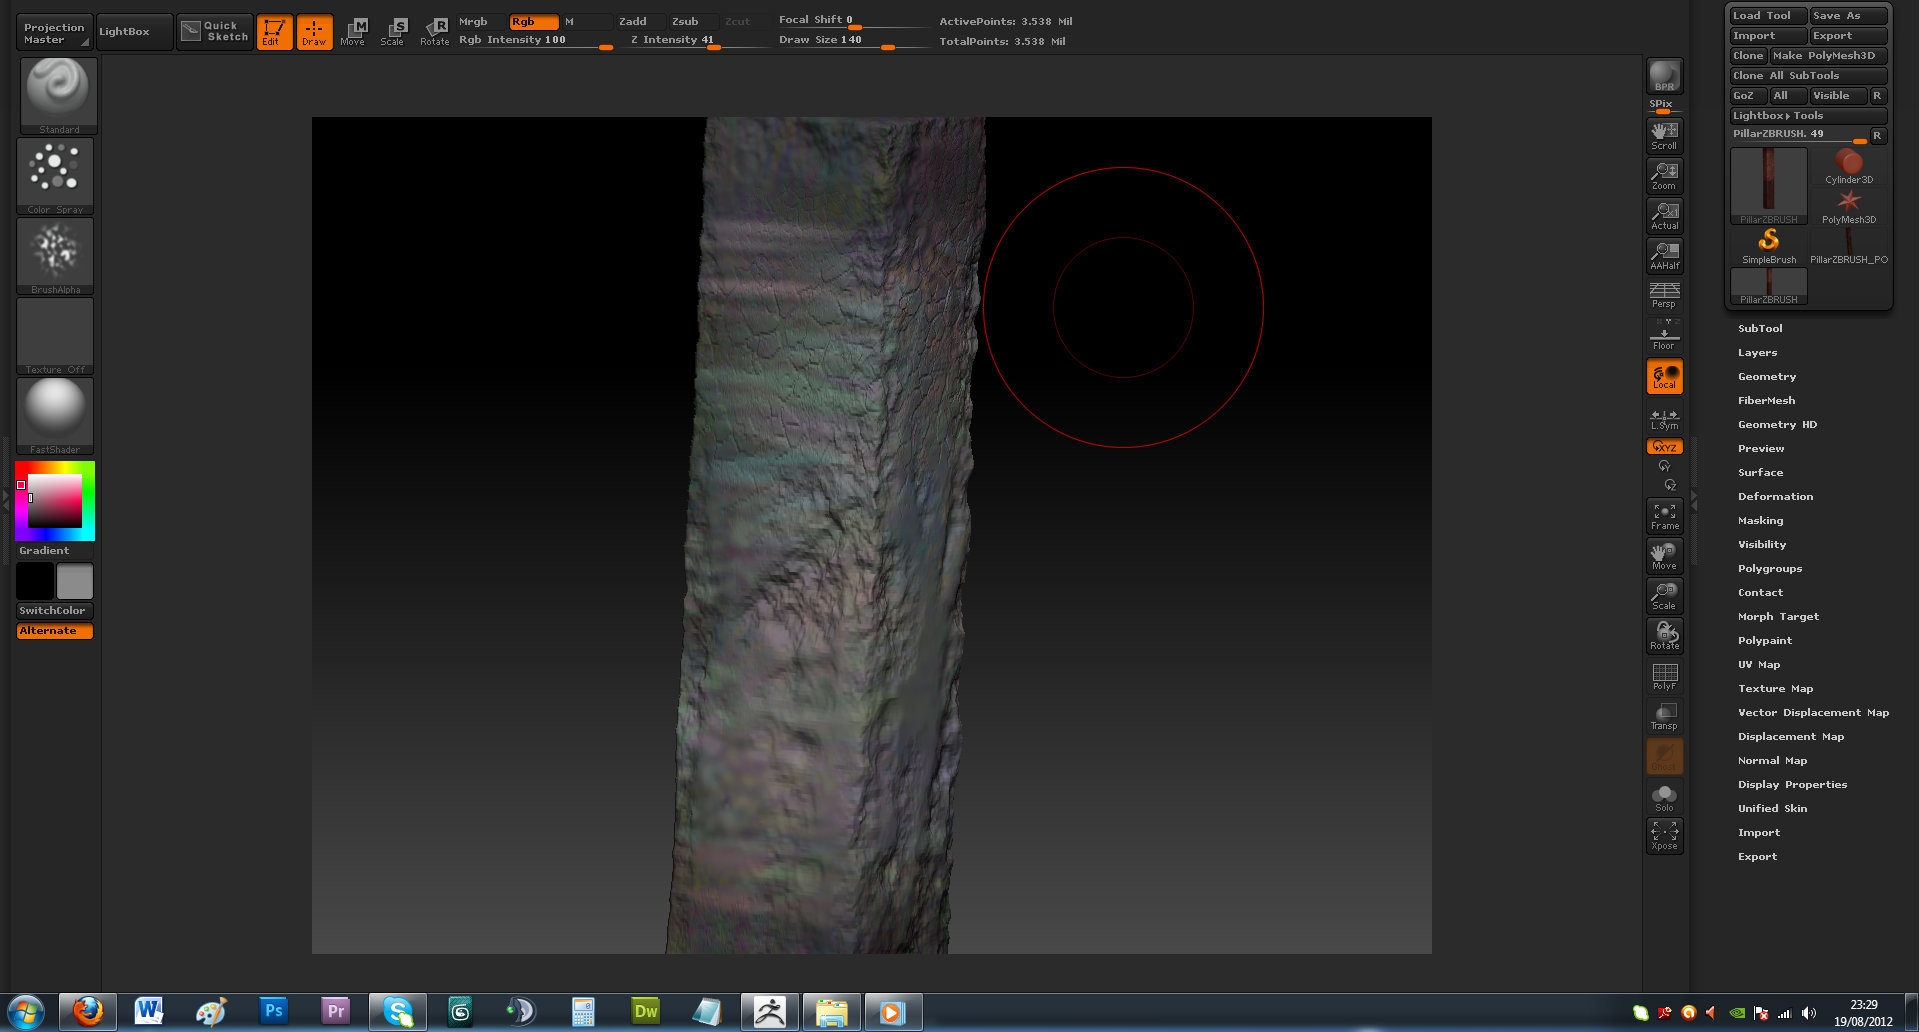The height and width of the screenshot is (1032, 1919).
Task: Enable Transp mode on the right shelf
Action: 1663,713
